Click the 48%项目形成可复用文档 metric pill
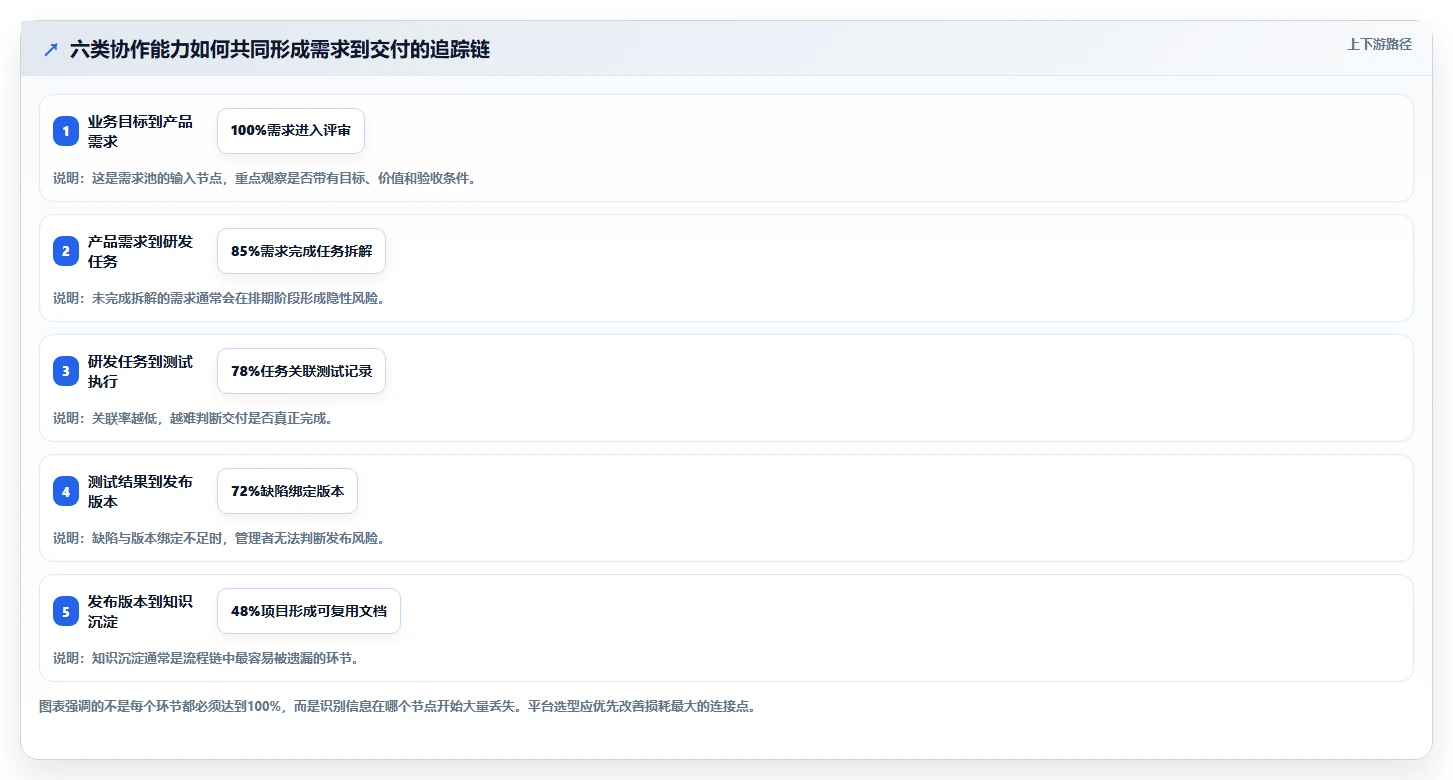Screen dimensions: 1453x780 coord(309,611)
